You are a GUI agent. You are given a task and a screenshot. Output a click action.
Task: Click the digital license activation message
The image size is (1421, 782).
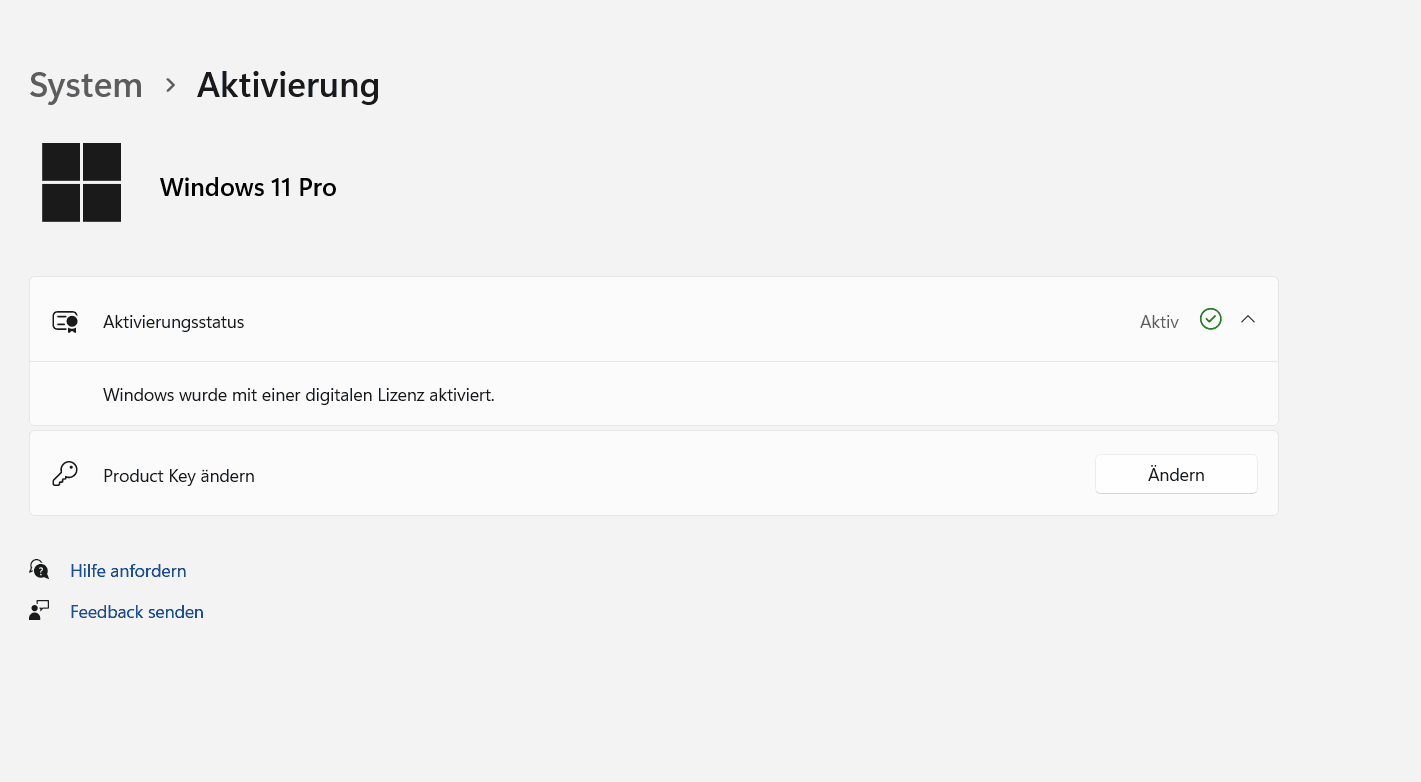pyautogui.click(x=299, y=395)
